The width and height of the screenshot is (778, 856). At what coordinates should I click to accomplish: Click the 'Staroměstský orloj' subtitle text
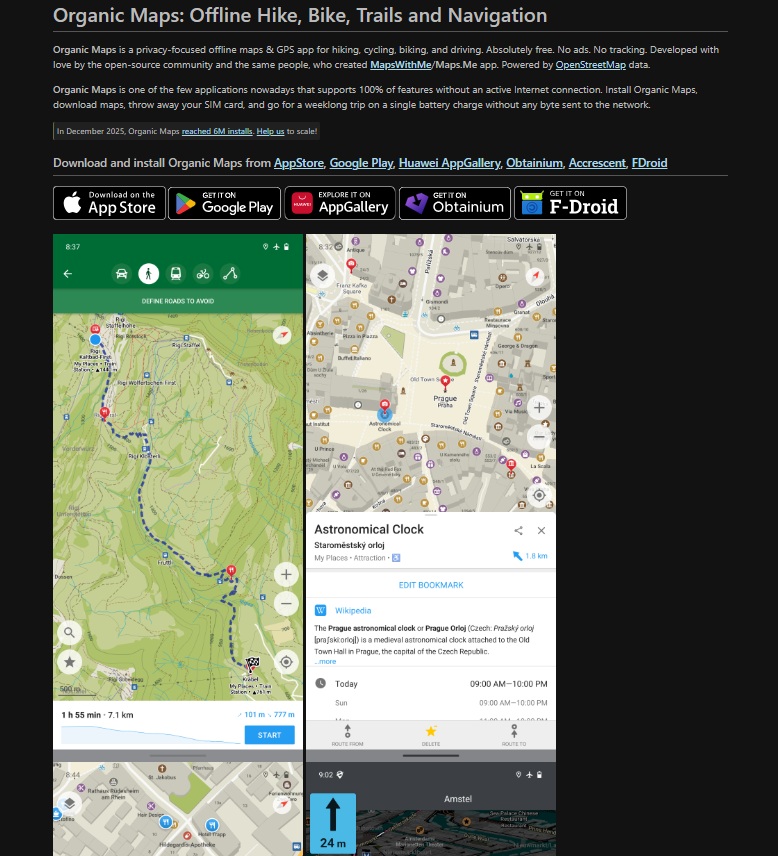(x=349, y=545)
